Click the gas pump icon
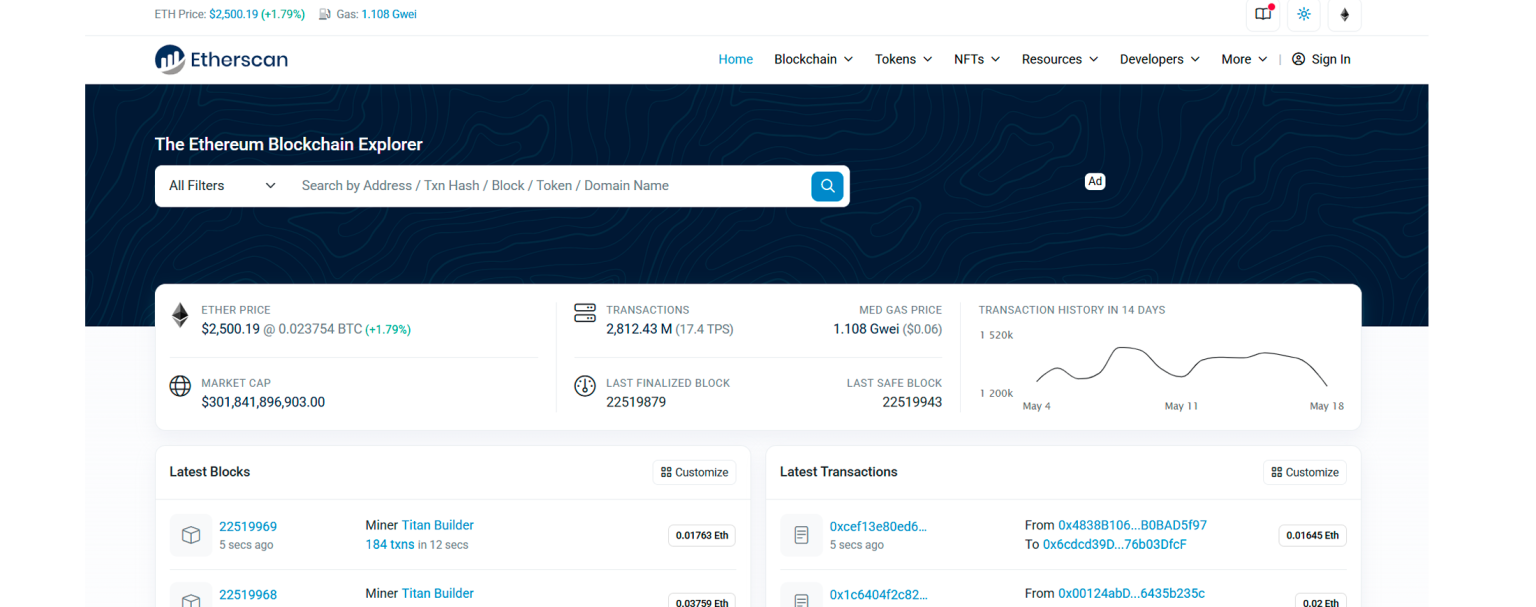 (x=325, y=14)
